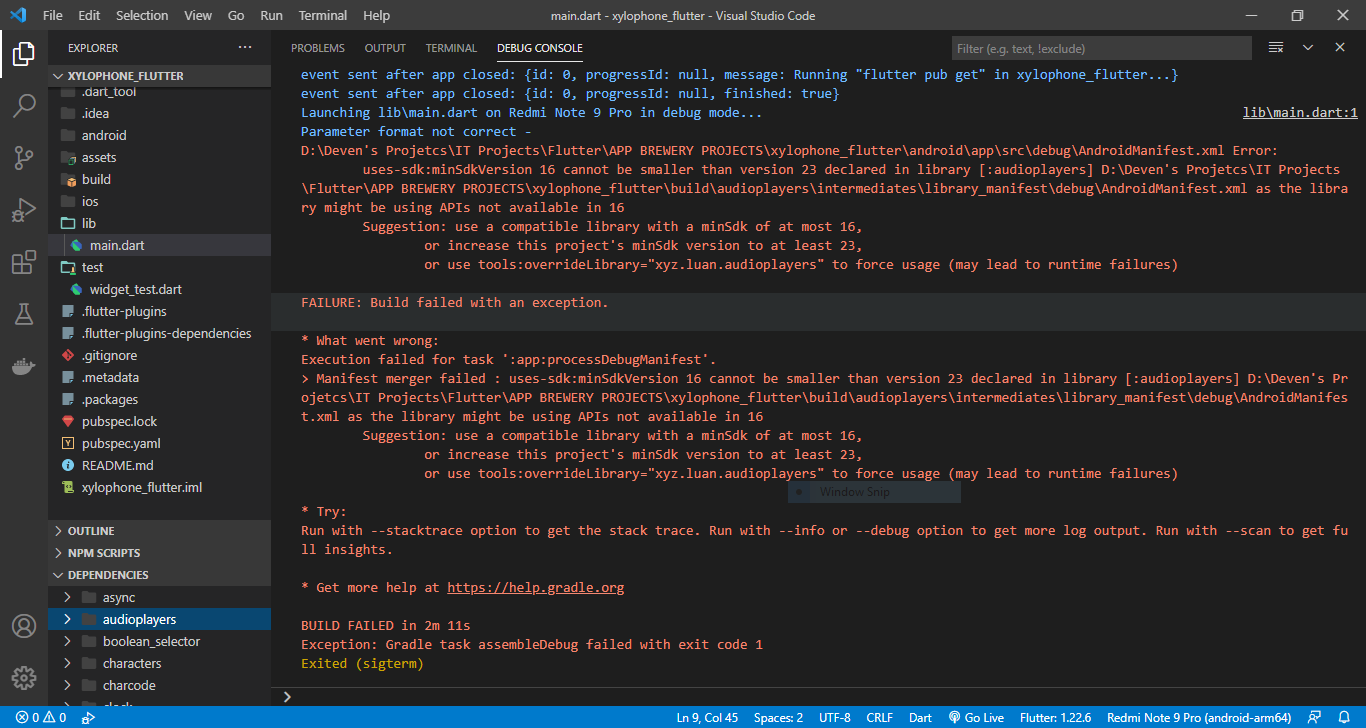Image resolution: width=1366 pixels, height=728 pixels.
Task: Open xylophone_flutter.iml file
Action: click(x=160, y=488)
